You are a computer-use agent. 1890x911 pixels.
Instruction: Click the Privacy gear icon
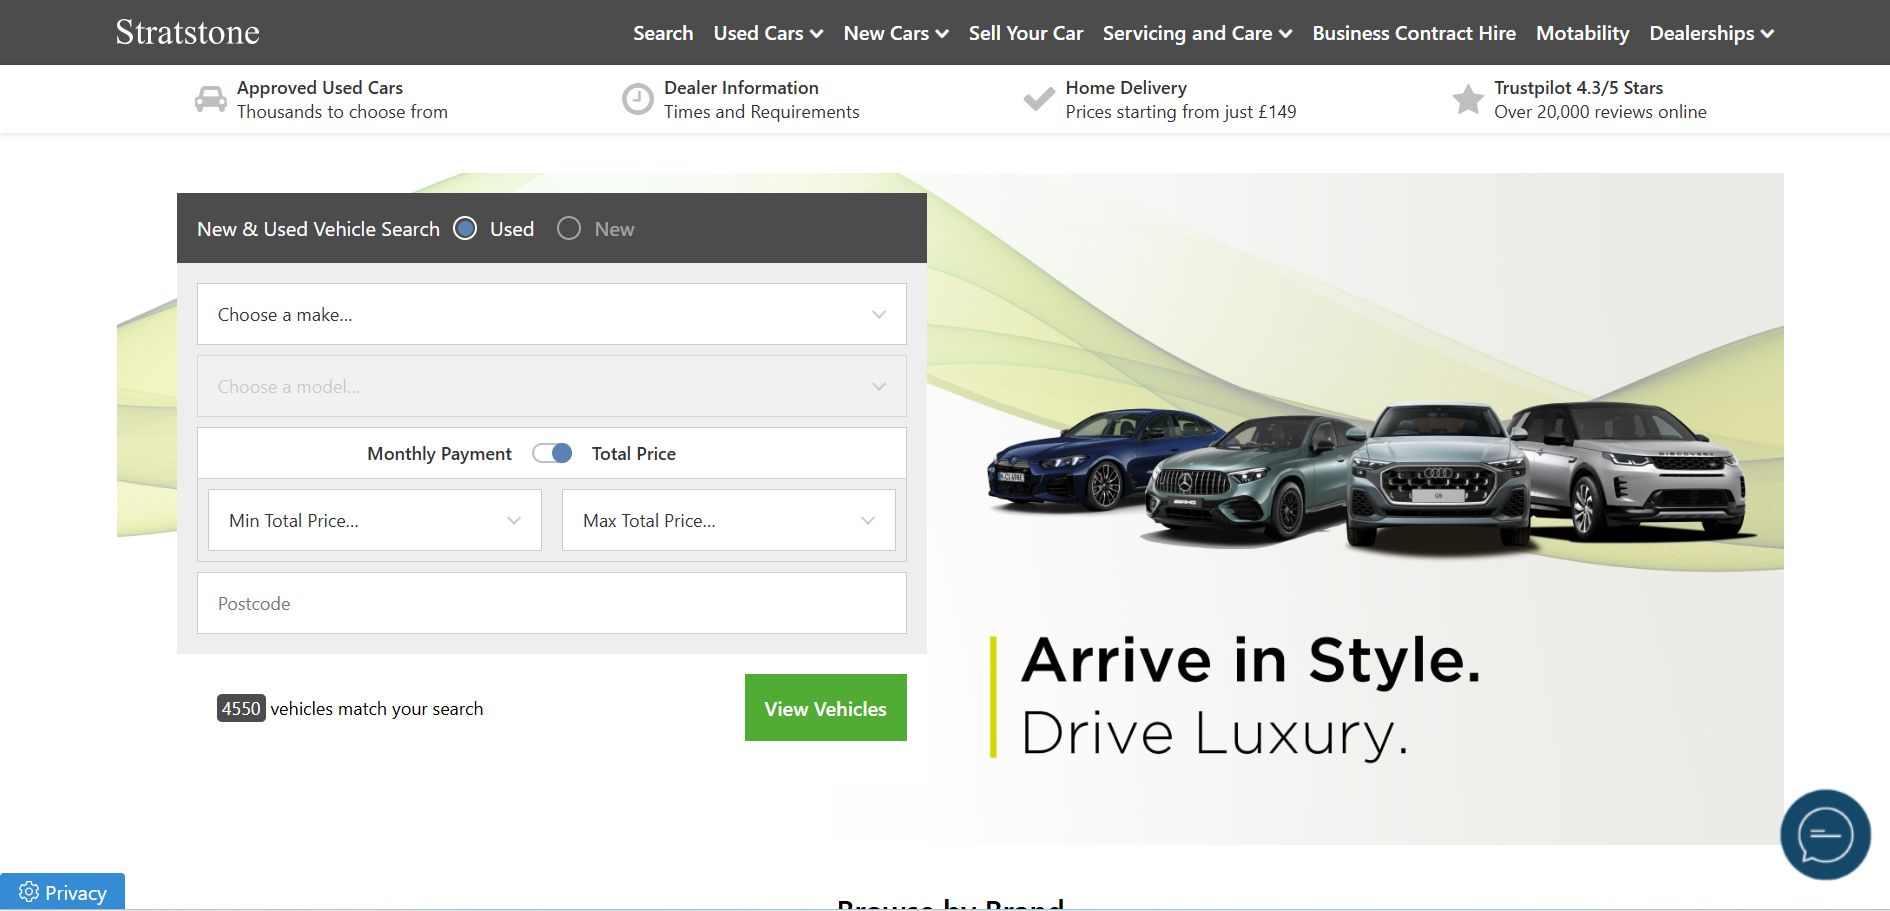click(29, 892)
